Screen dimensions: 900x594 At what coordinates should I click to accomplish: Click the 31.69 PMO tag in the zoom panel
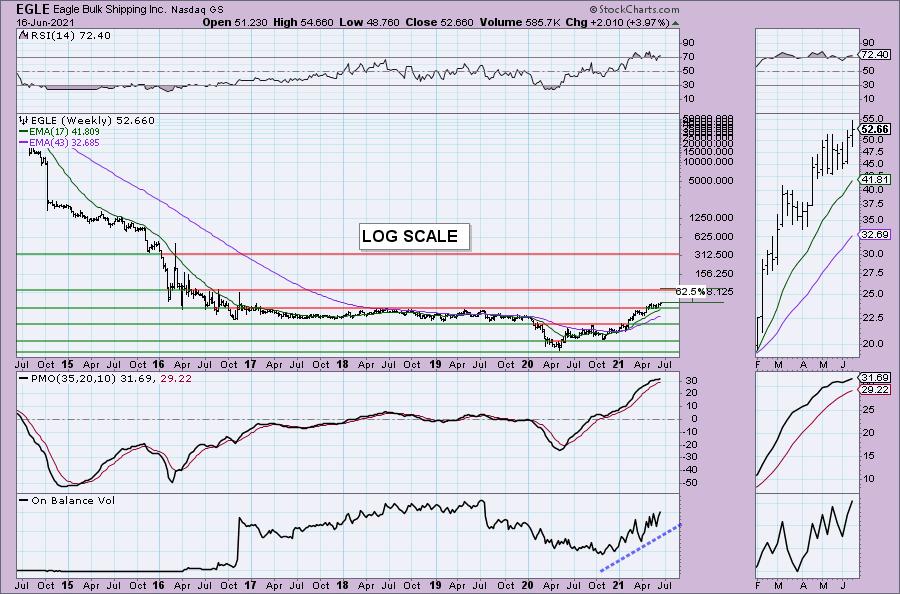pyautogui.click(x=876, y=378)
